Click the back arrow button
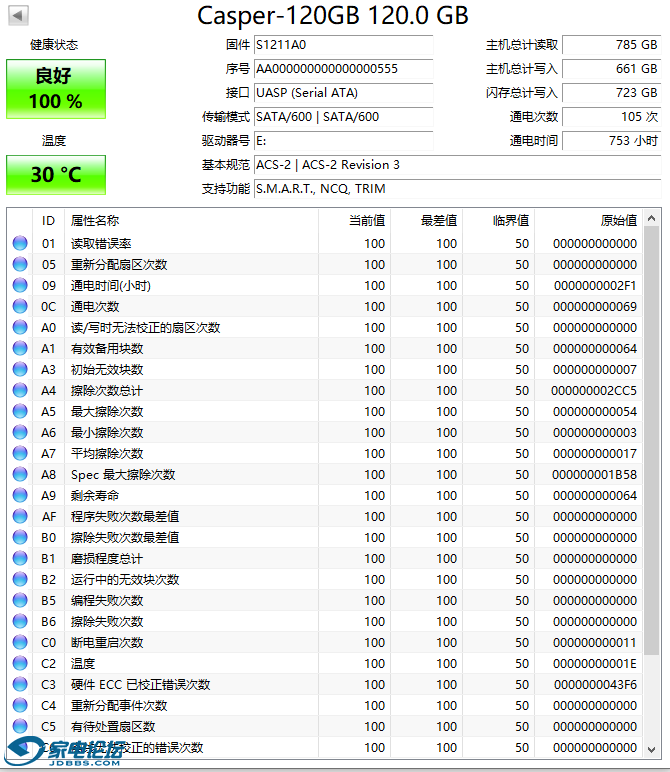The width and height of the screenshot is (670, 772). point(18,15)
